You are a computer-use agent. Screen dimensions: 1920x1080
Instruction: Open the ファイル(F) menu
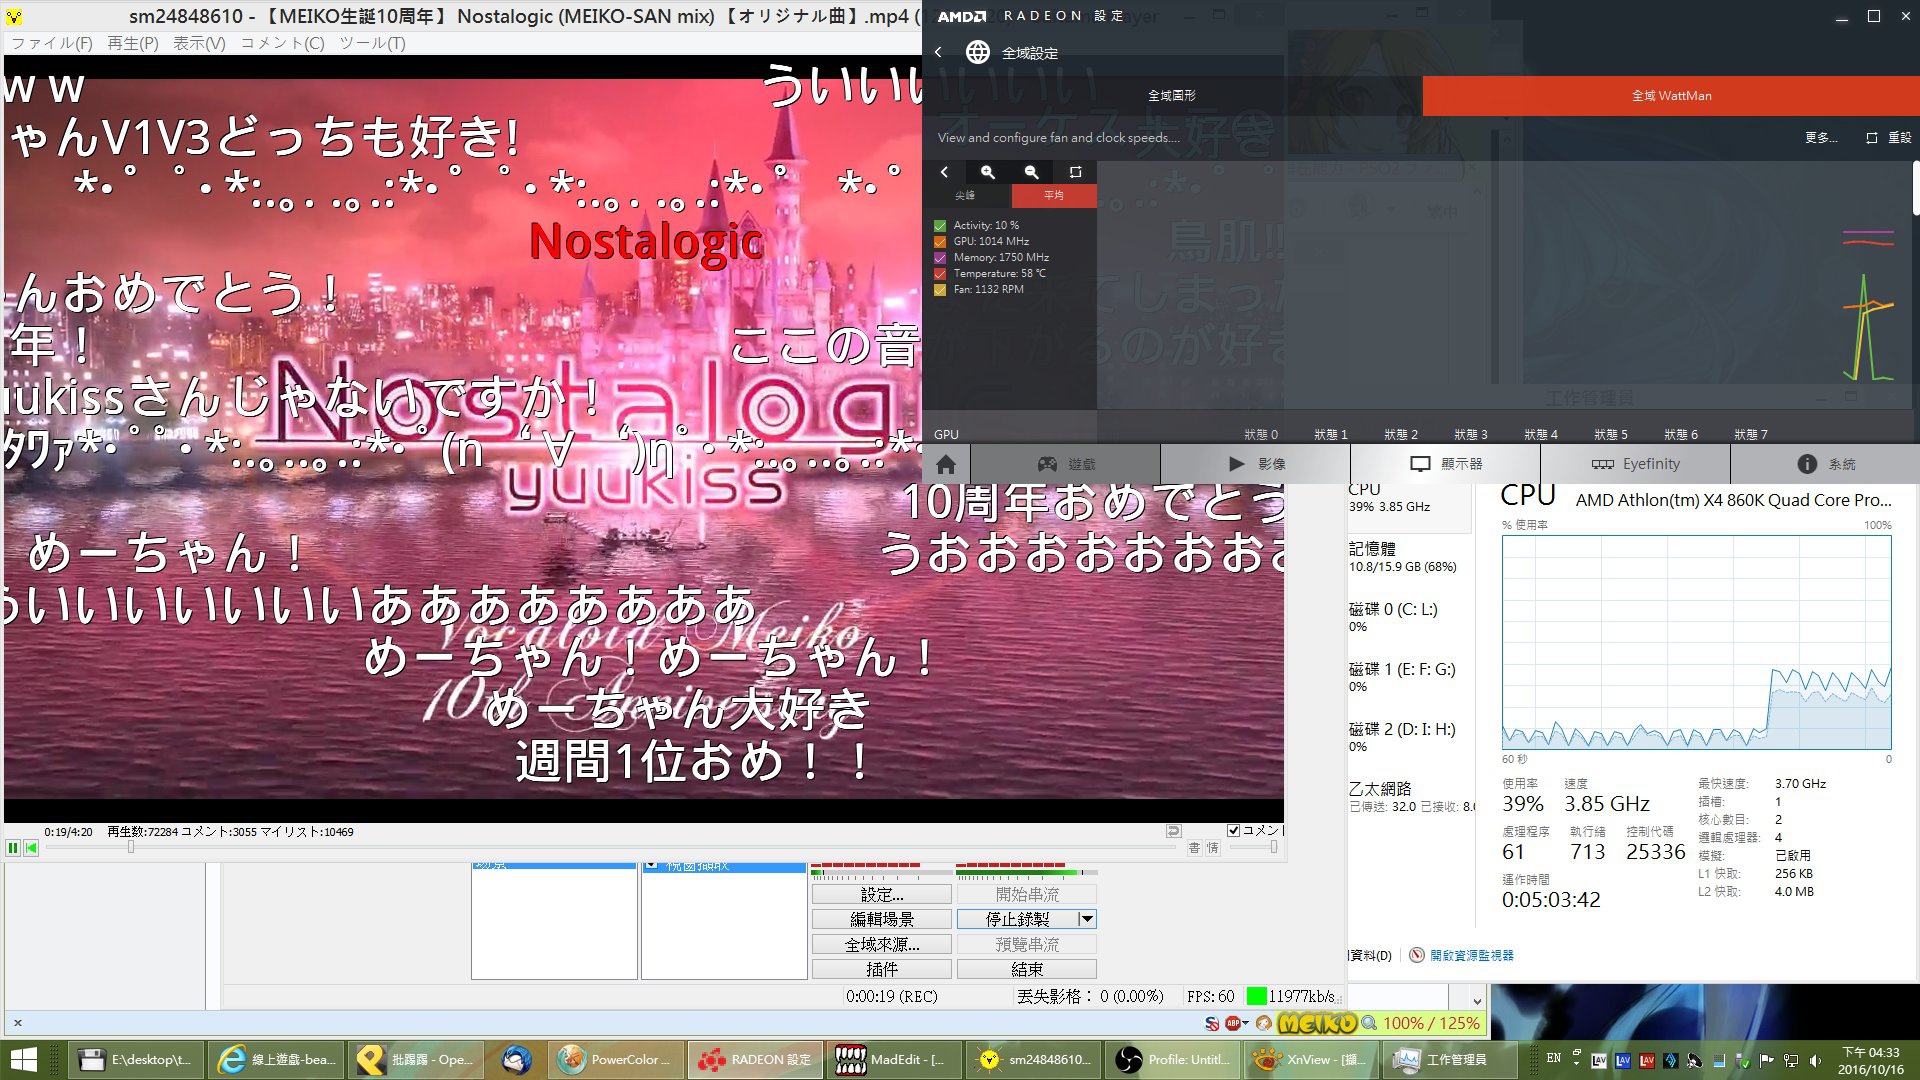(x=52, y=43)
